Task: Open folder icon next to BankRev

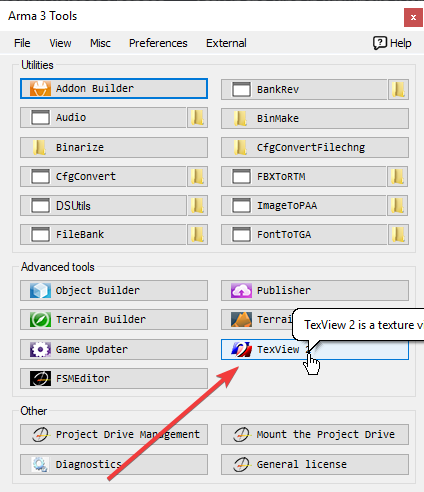Action: (x=398, y=89)
